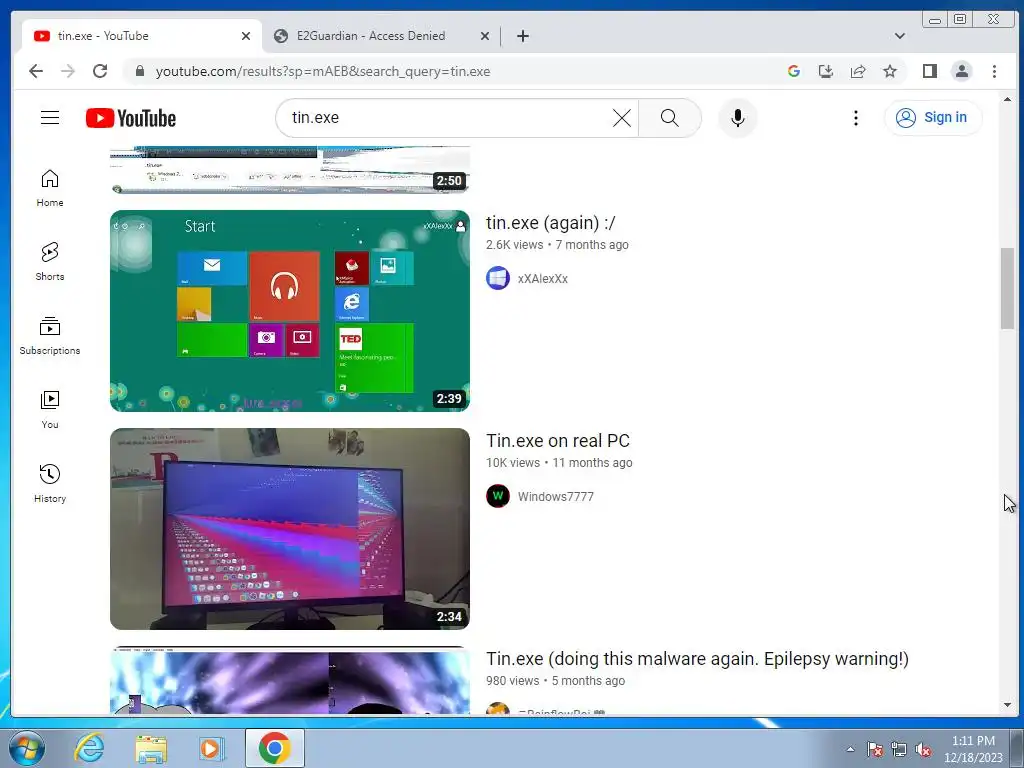The image size is (1024, 768).
Task: Open the Epilepsy warning video thumbnail
Action: pyautogui.click(x=289, y=680)
